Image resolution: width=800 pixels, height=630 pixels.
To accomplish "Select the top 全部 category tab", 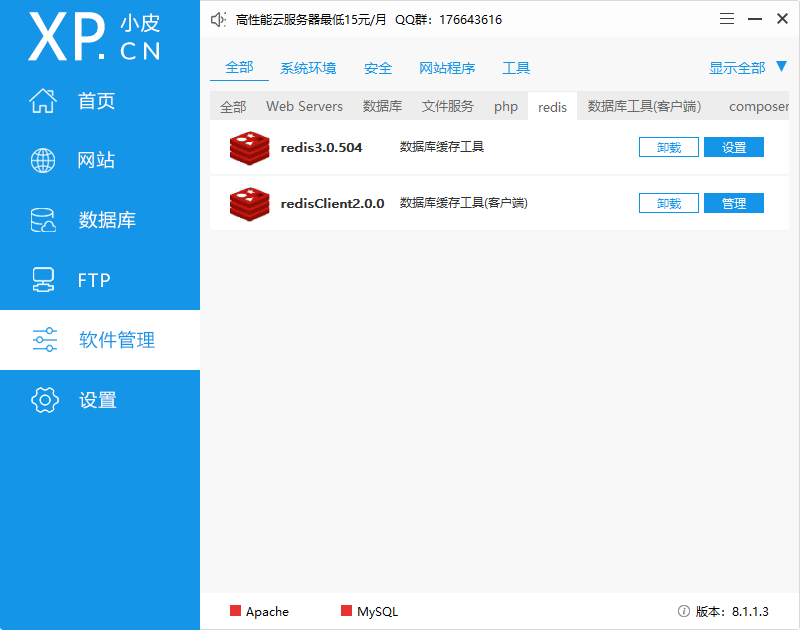I will tap(239, 67).
